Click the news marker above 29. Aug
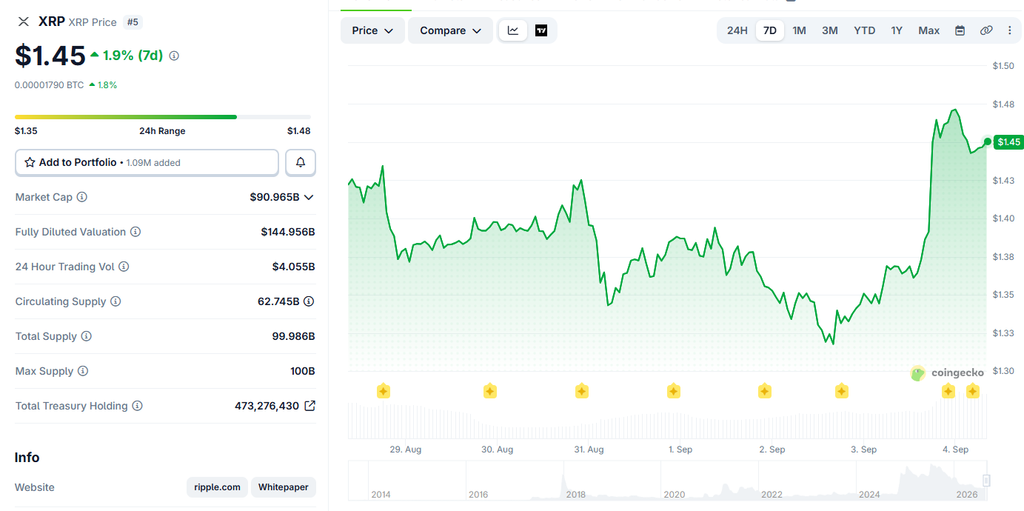 coord(383,391)
